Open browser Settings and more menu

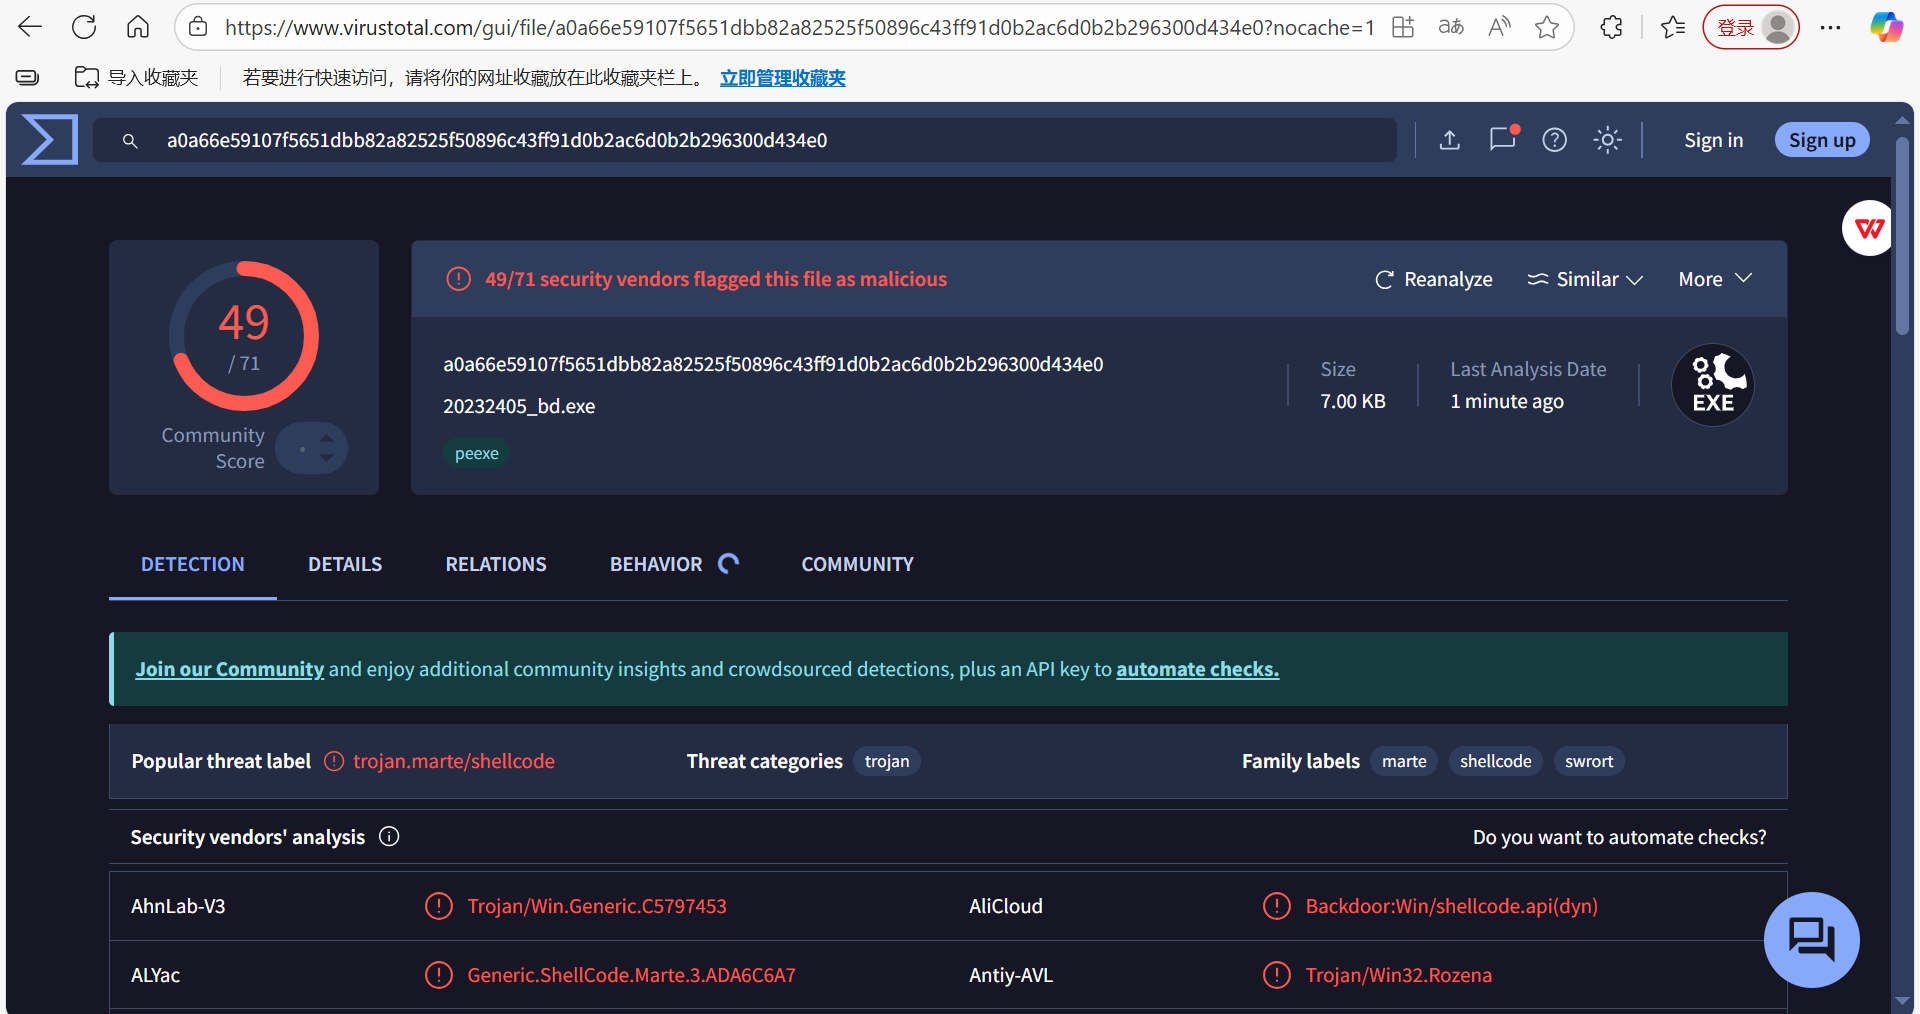1831,27
